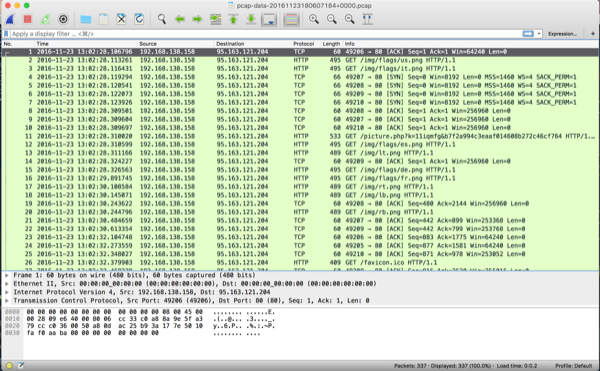
Task: Open the capture options gear icon
Action: pyautogui.click(x=63, y=19)
